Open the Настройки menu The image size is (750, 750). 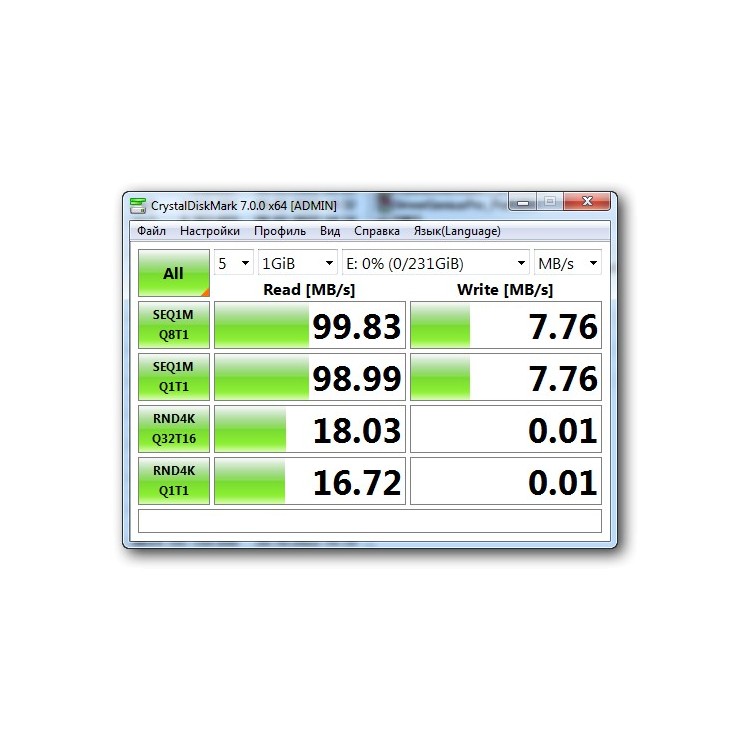pos(210,231)
